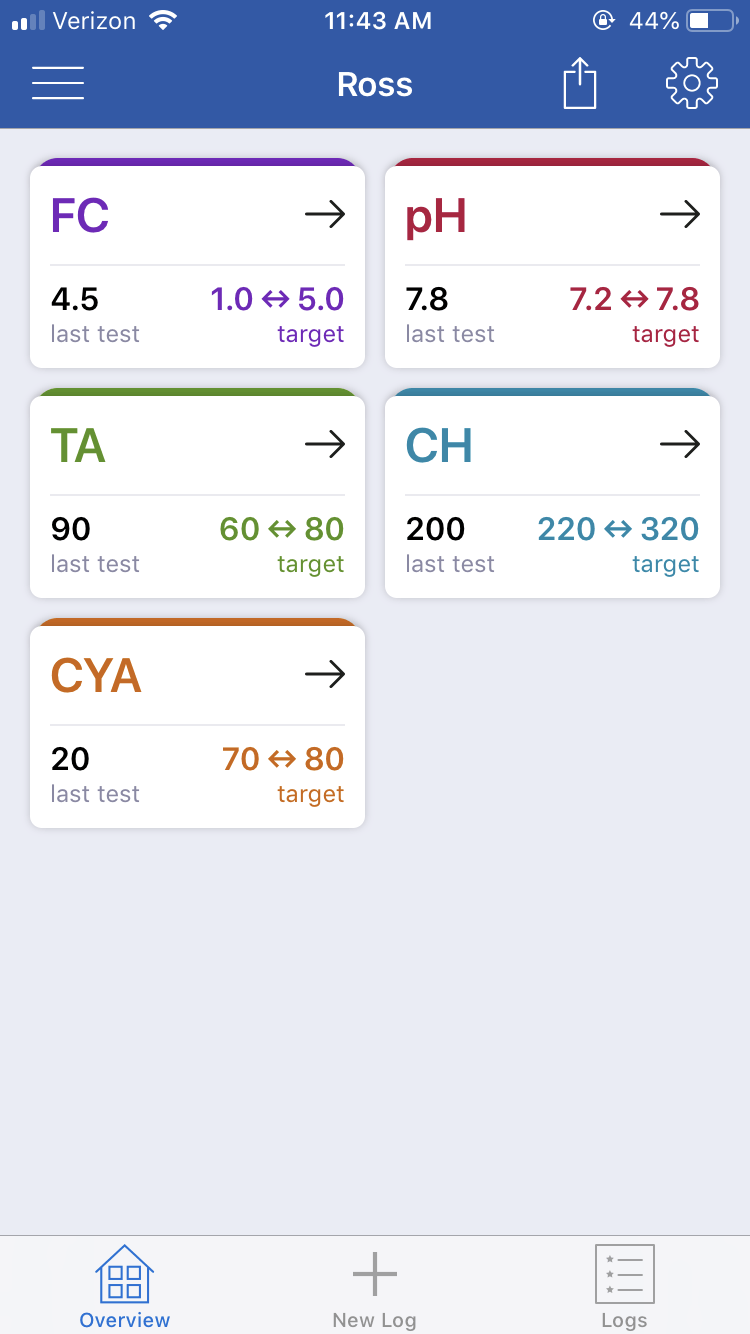Select the New Log tab label

coord(375,1320)
